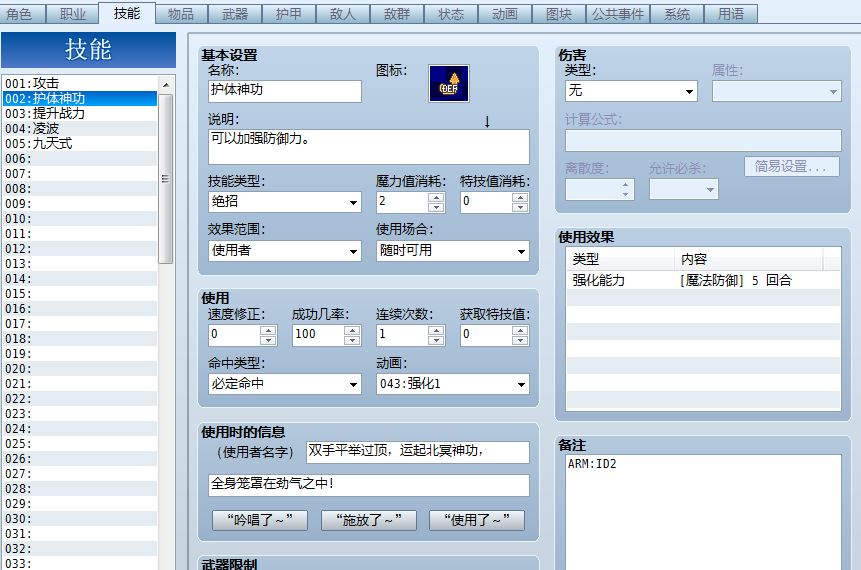Open the 职业 tab

point(72,14)
